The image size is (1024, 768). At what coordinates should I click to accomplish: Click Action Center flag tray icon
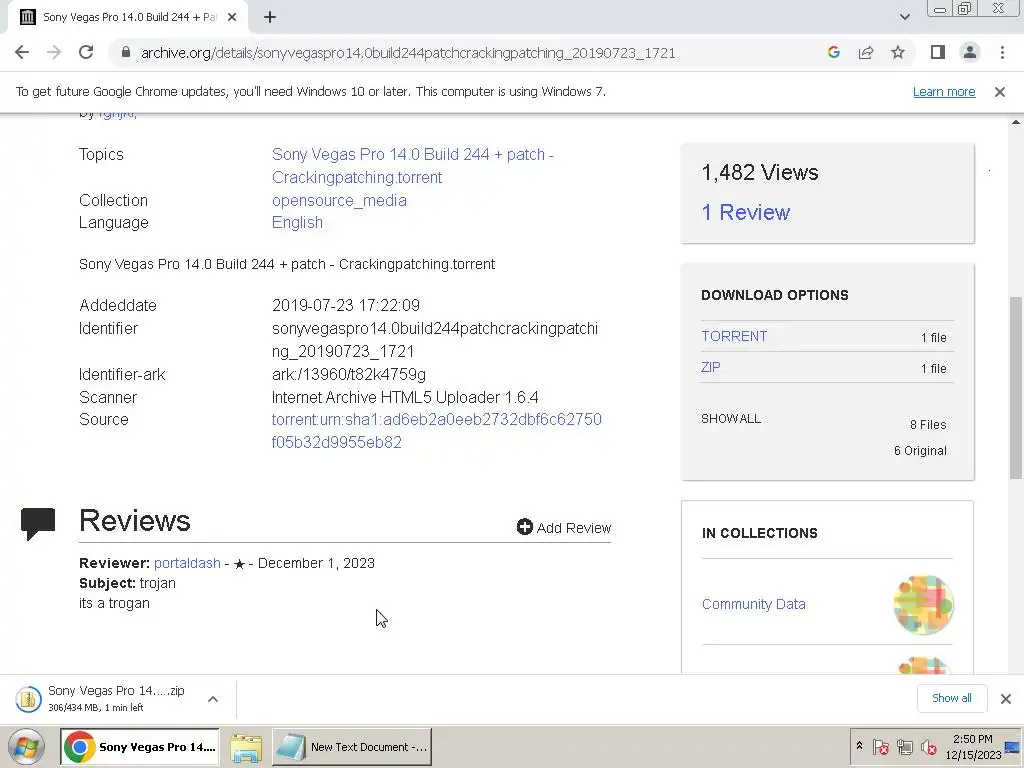tap(881, 747)
